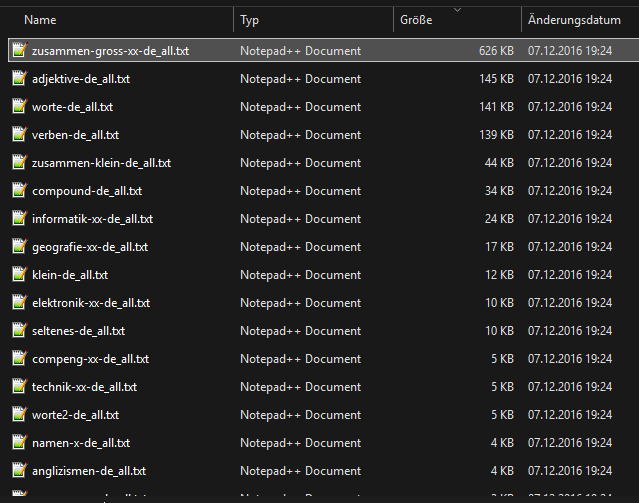Click icon of zusammen-gross-xx-de_all.txt
This screenshot has height=503, width=639.
point(19,50)
